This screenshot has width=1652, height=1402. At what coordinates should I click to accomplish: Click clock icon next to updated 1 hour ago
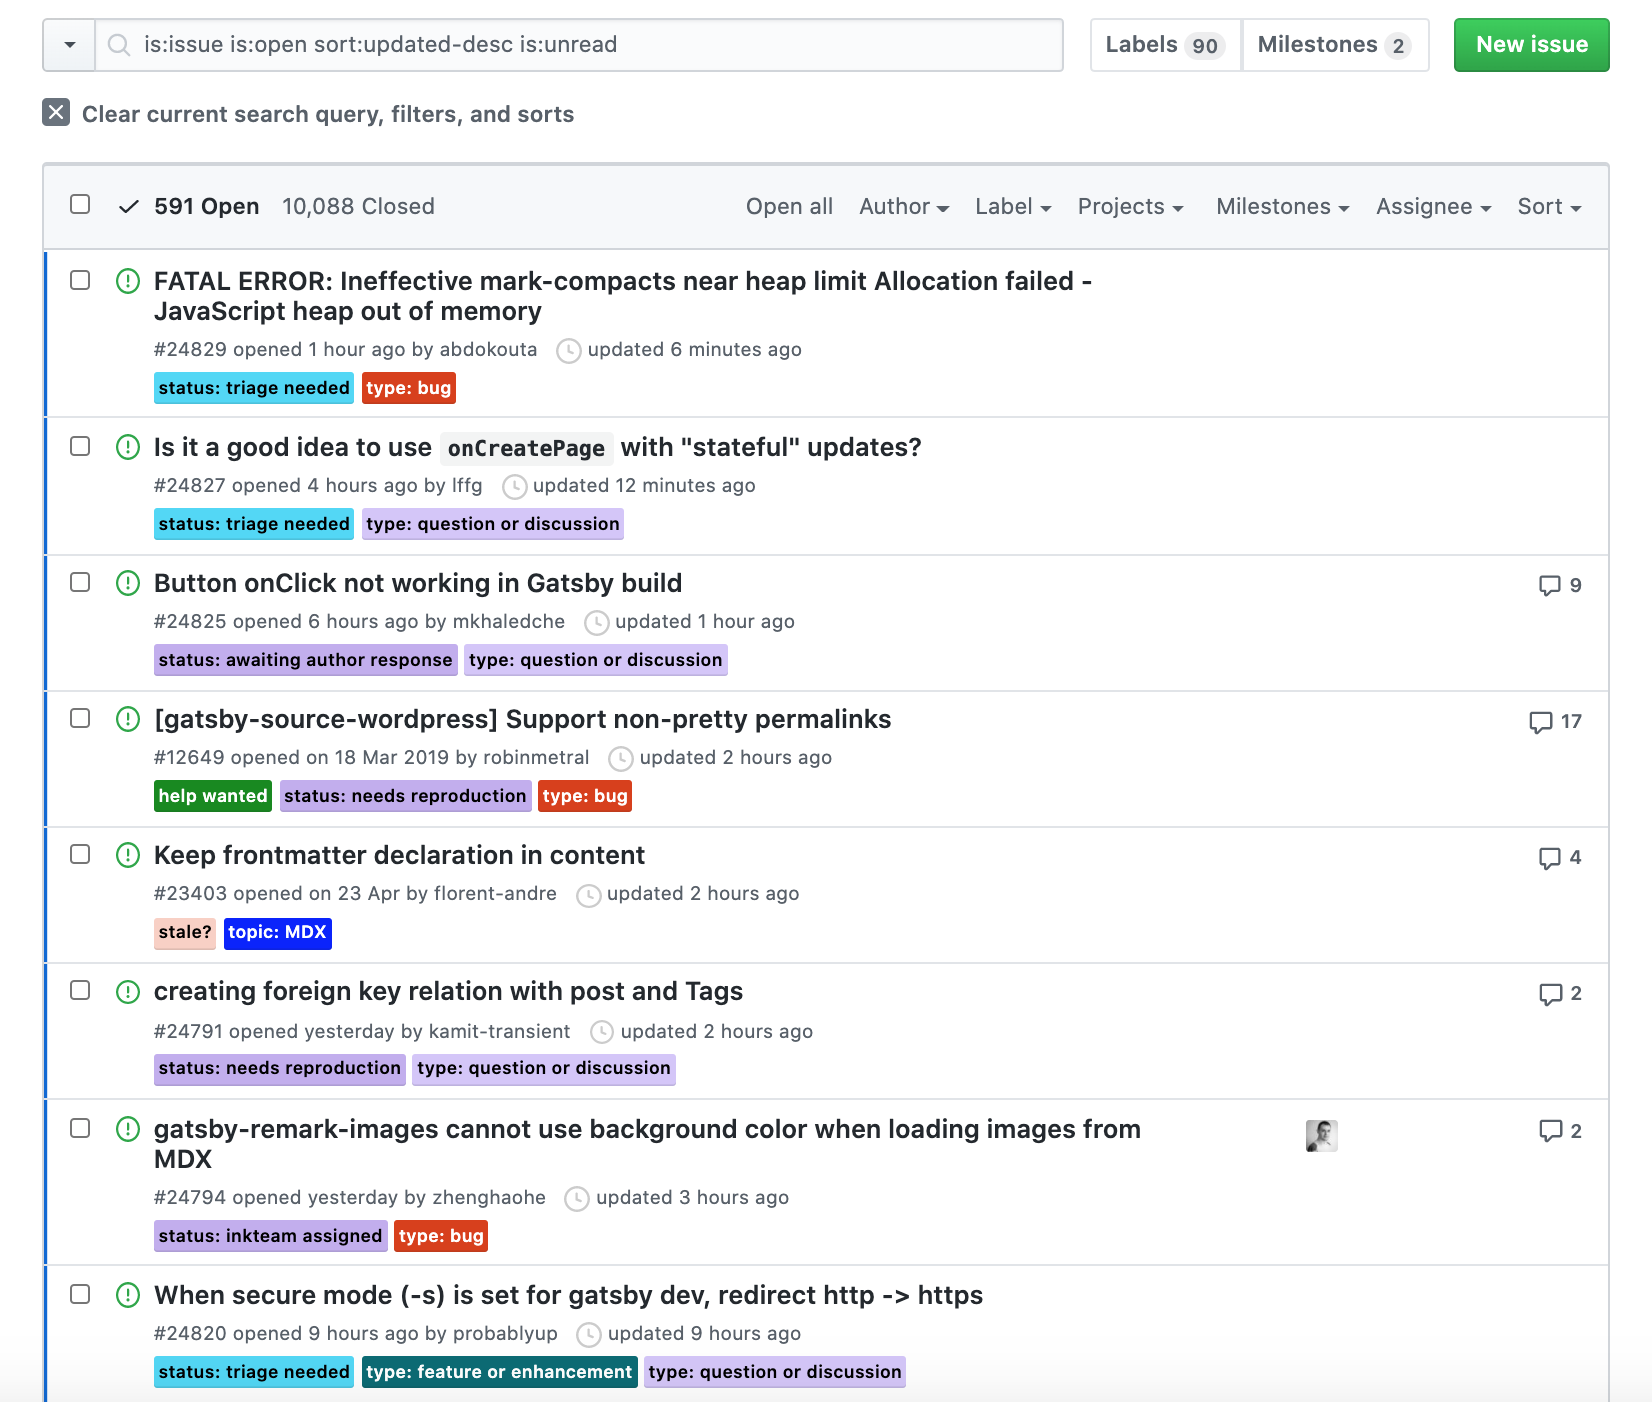596,623
